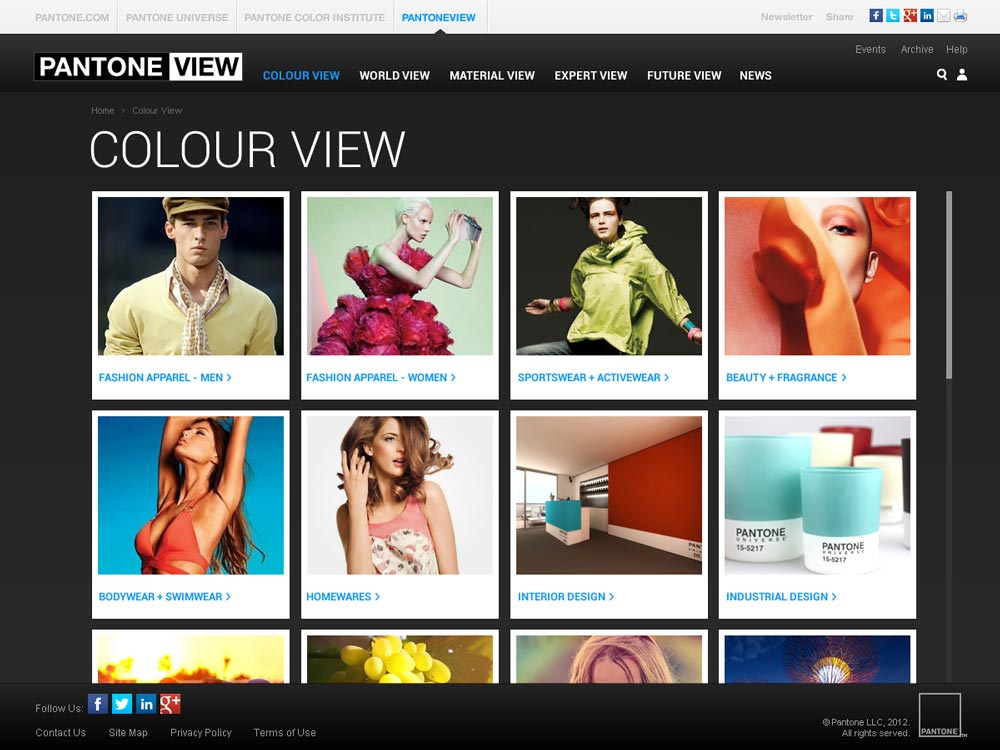Open Fashion Apparel - Men category link
The image size is (1000, 750).
coord(165,378)
